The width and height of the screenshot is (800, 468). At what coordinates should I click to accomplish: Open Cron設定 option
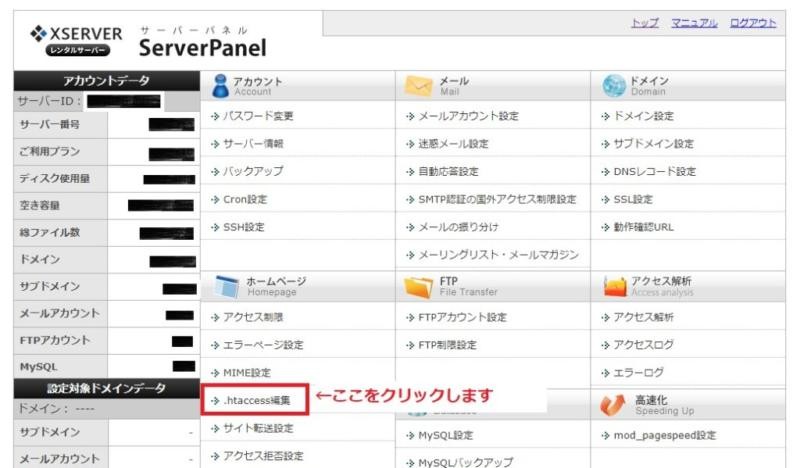pos(243,199)
